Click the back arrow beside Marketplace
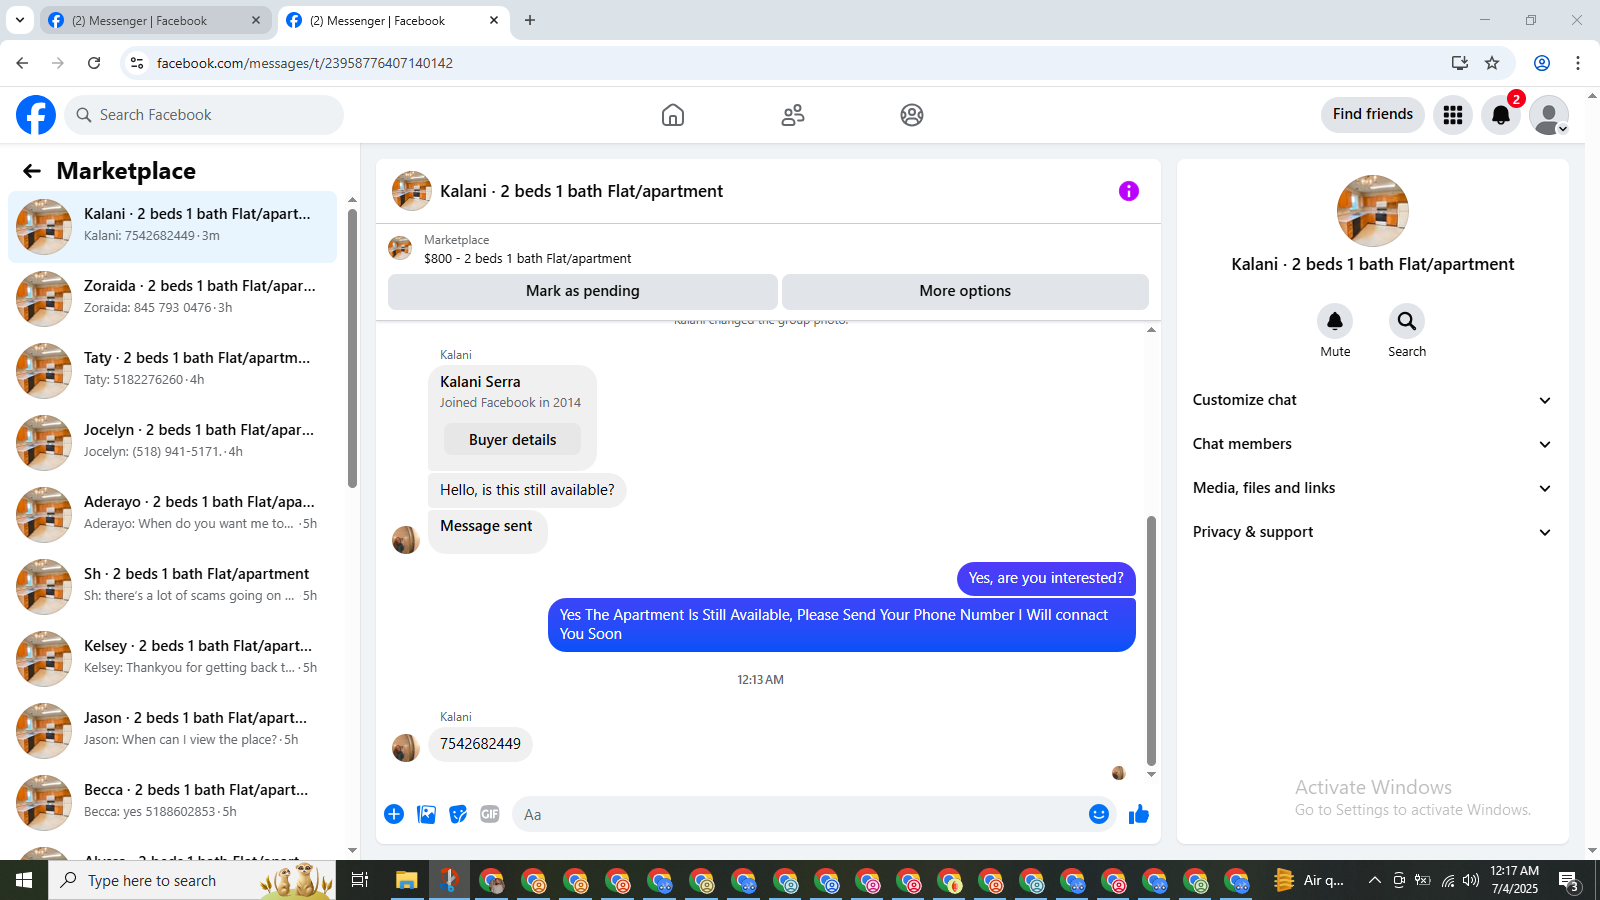1600x900 pixels. [x=32, y=171]
